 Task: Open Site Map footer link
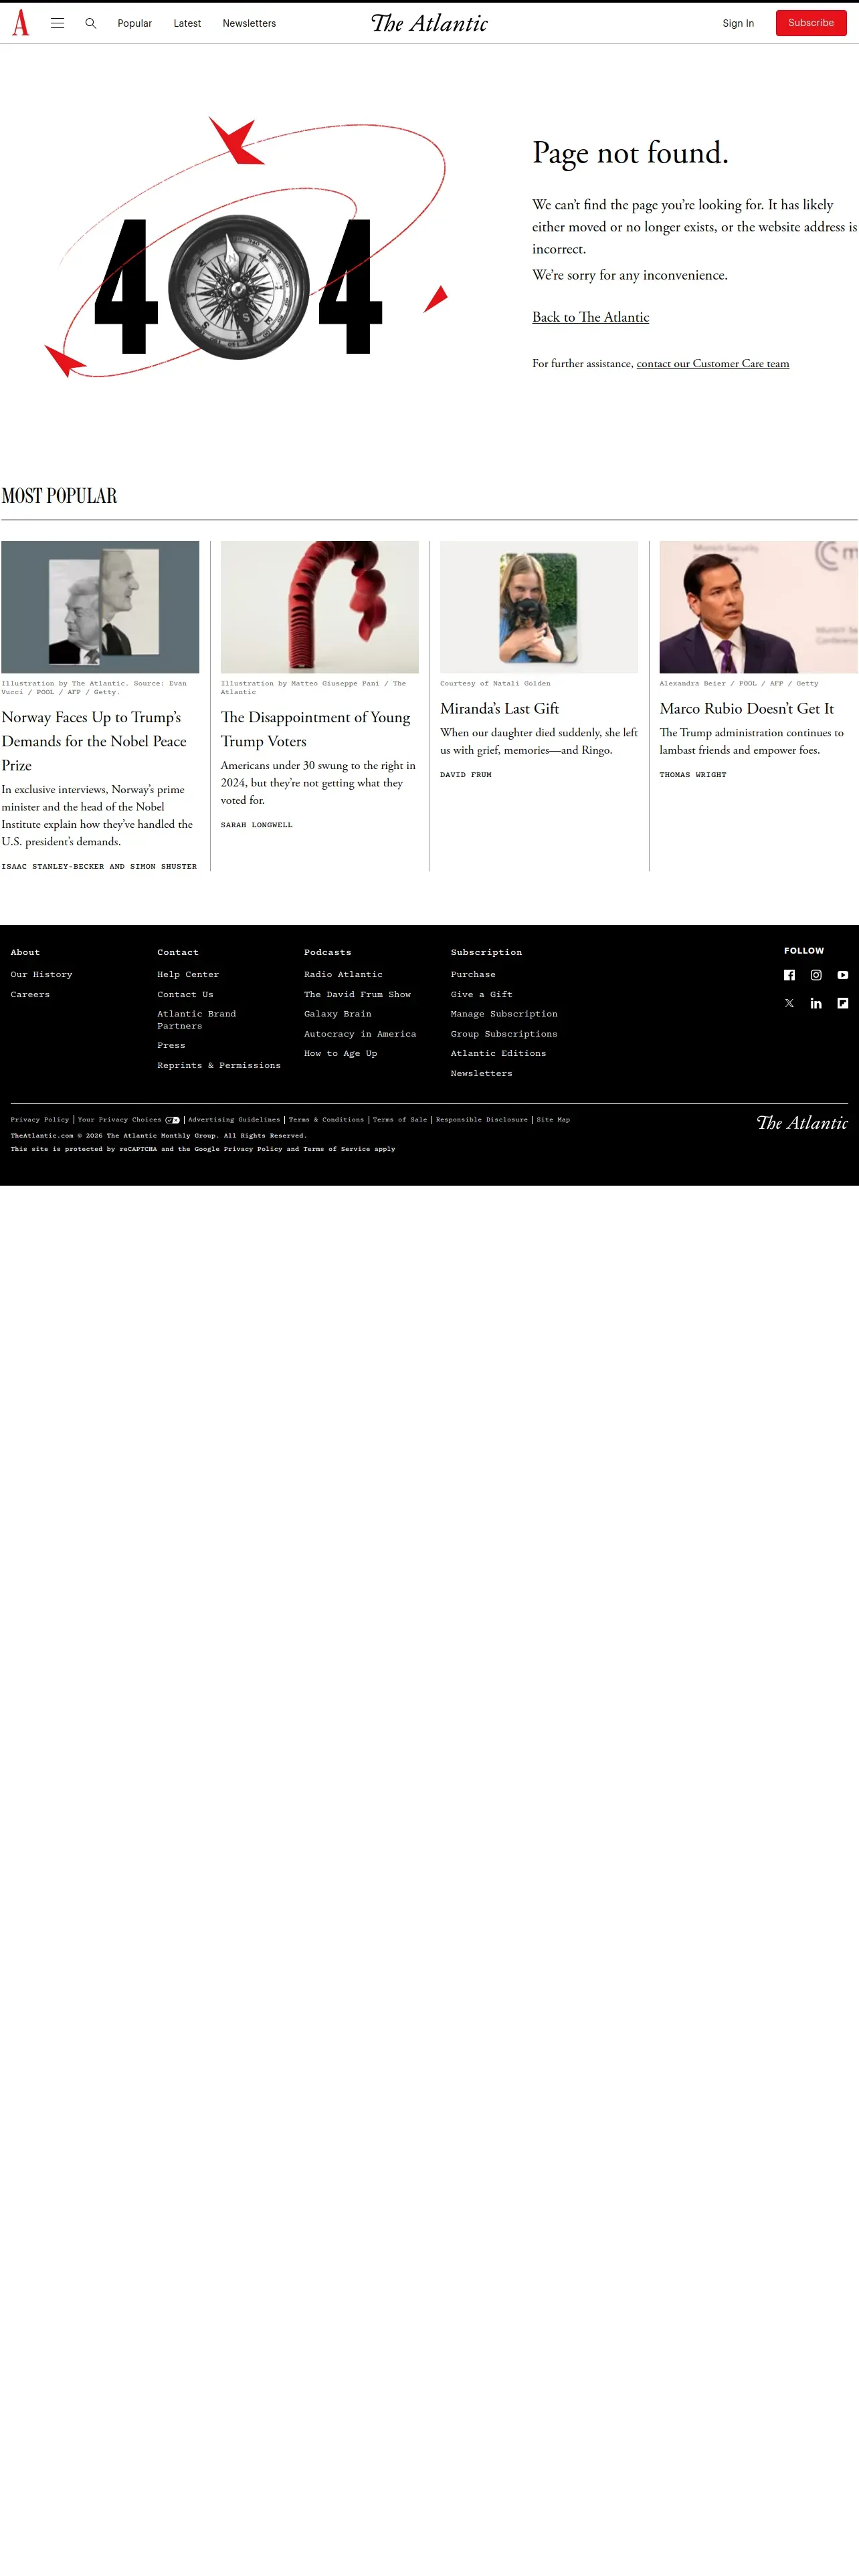click(x=553, y=1120)
